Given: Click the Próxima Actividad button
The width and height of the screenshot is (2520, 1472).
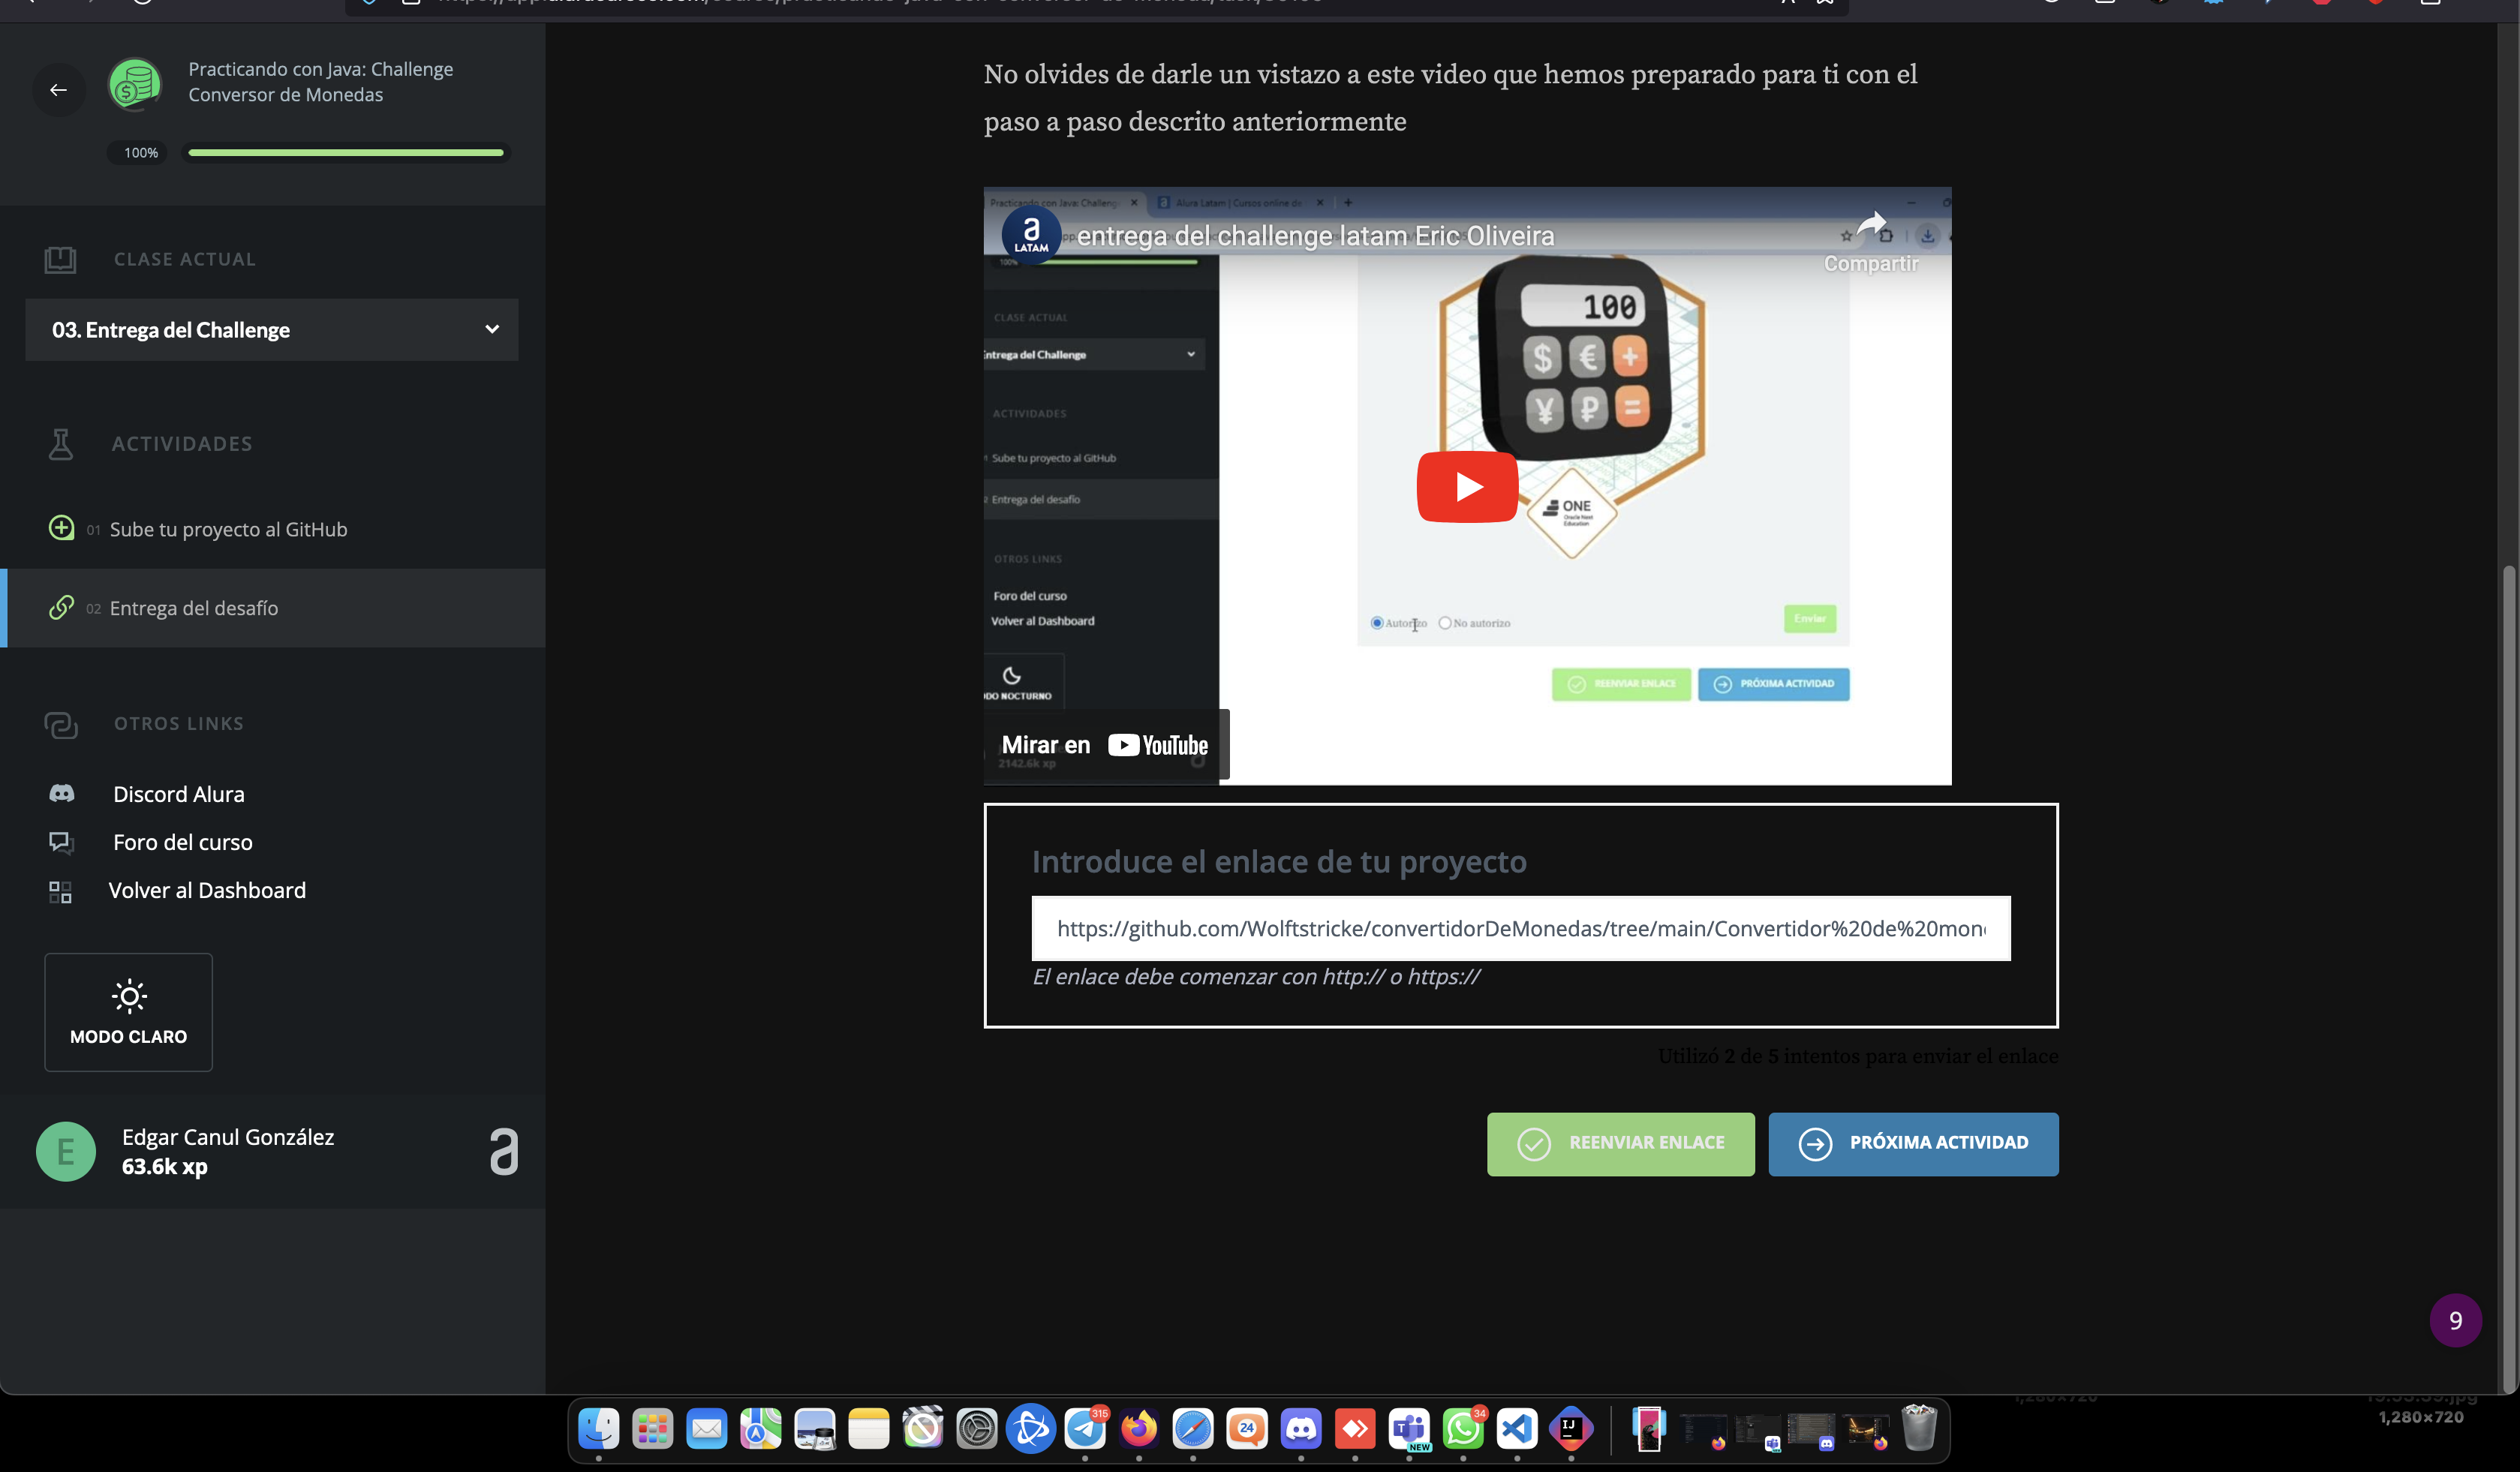Looking at the screenshot, I should pos(1913,1144).
